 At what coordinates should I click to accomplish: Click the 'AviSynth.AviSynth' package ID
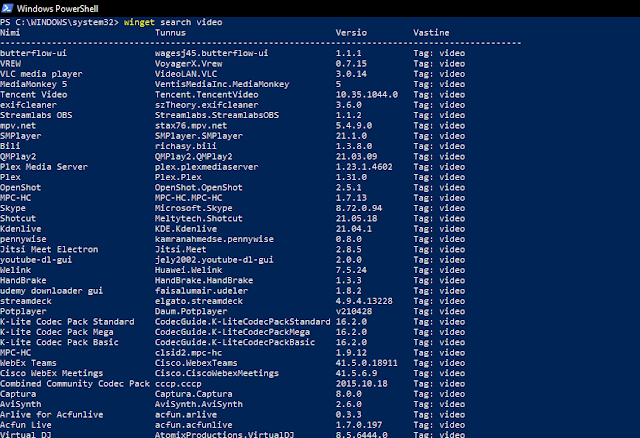pos(199,405)
